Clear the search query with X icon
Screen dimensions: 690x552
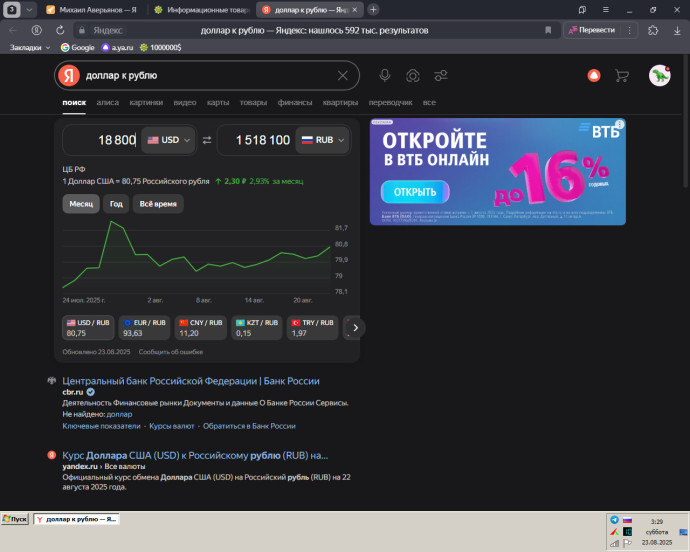pos(342,76)
